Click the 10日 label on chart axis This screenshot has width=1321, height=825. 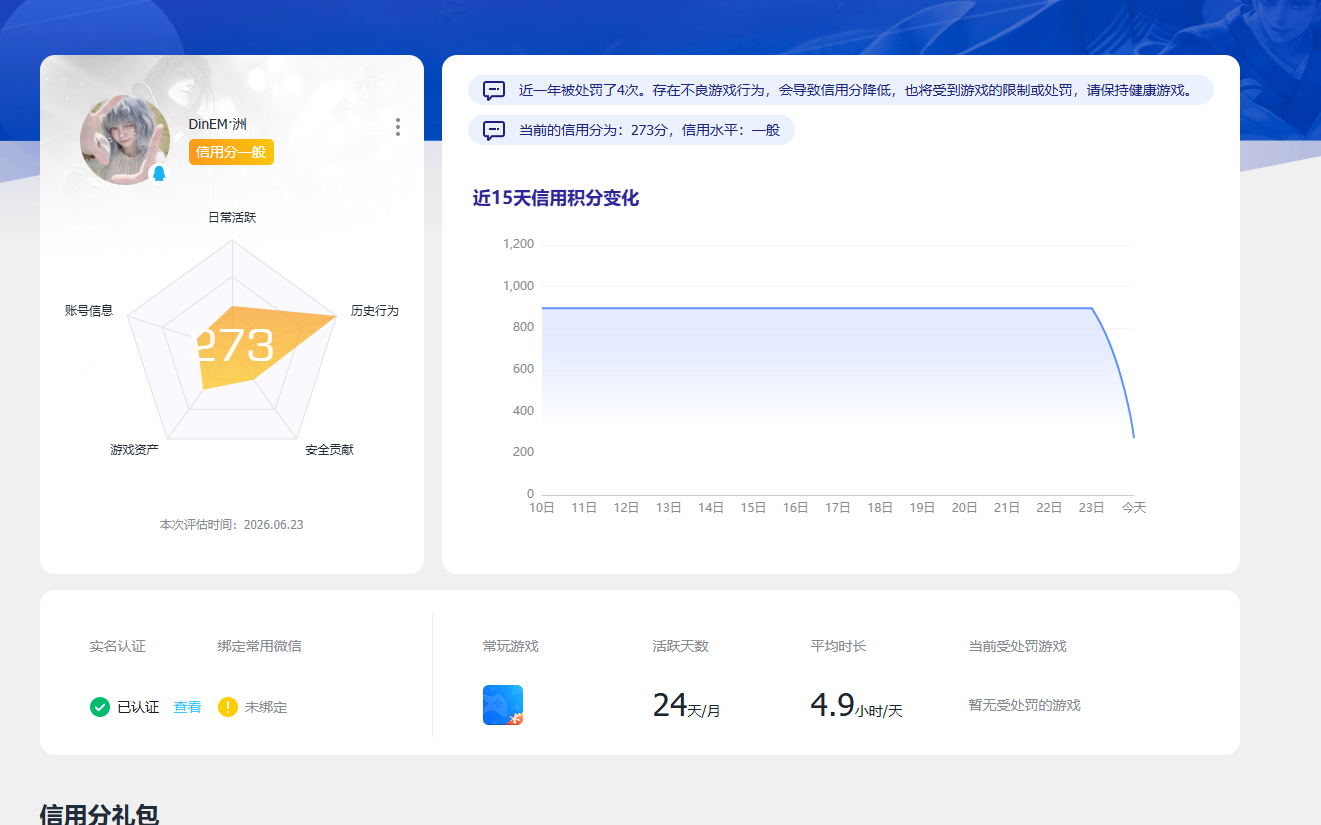(542, 508)
